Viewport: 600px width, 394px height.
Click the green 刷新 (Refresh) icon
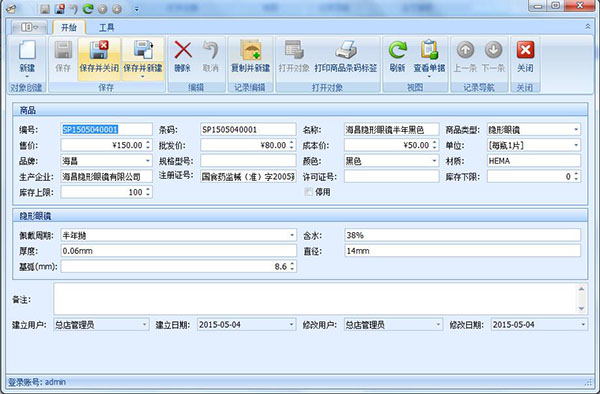point(398,51)
